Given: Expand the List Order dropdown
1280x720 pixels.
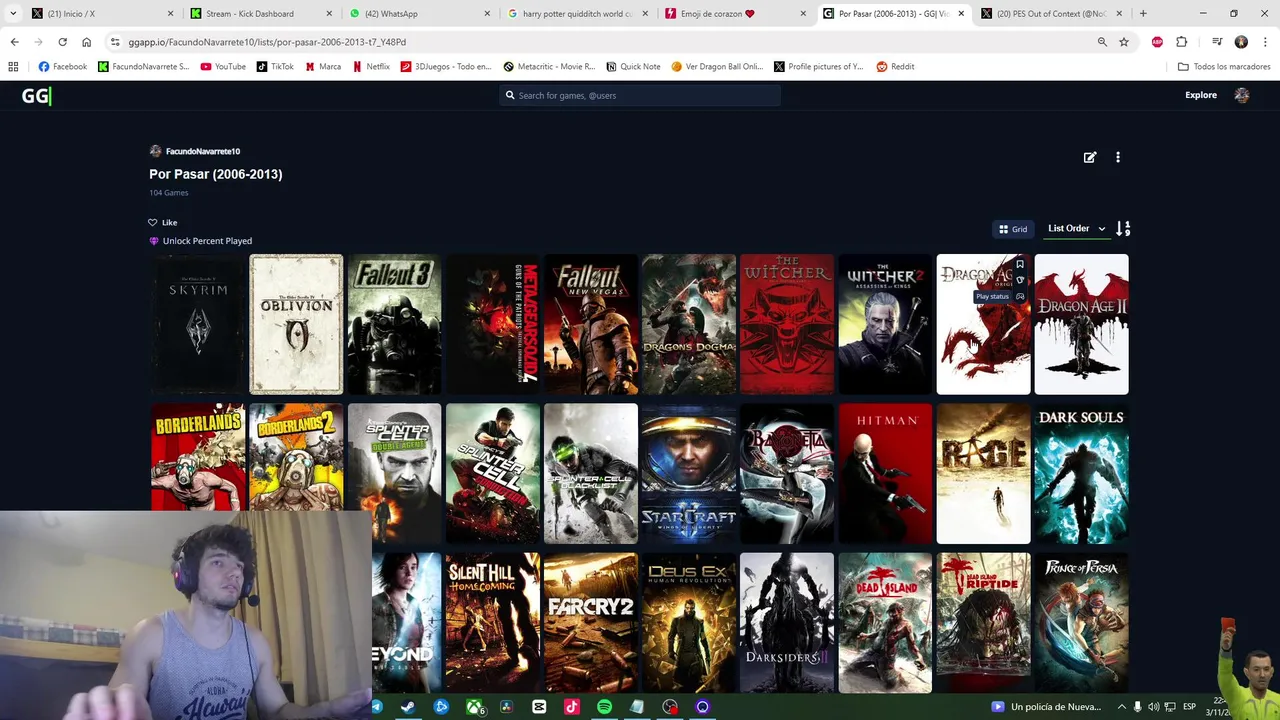Looking at the screenshot, I should [1077, 229].
